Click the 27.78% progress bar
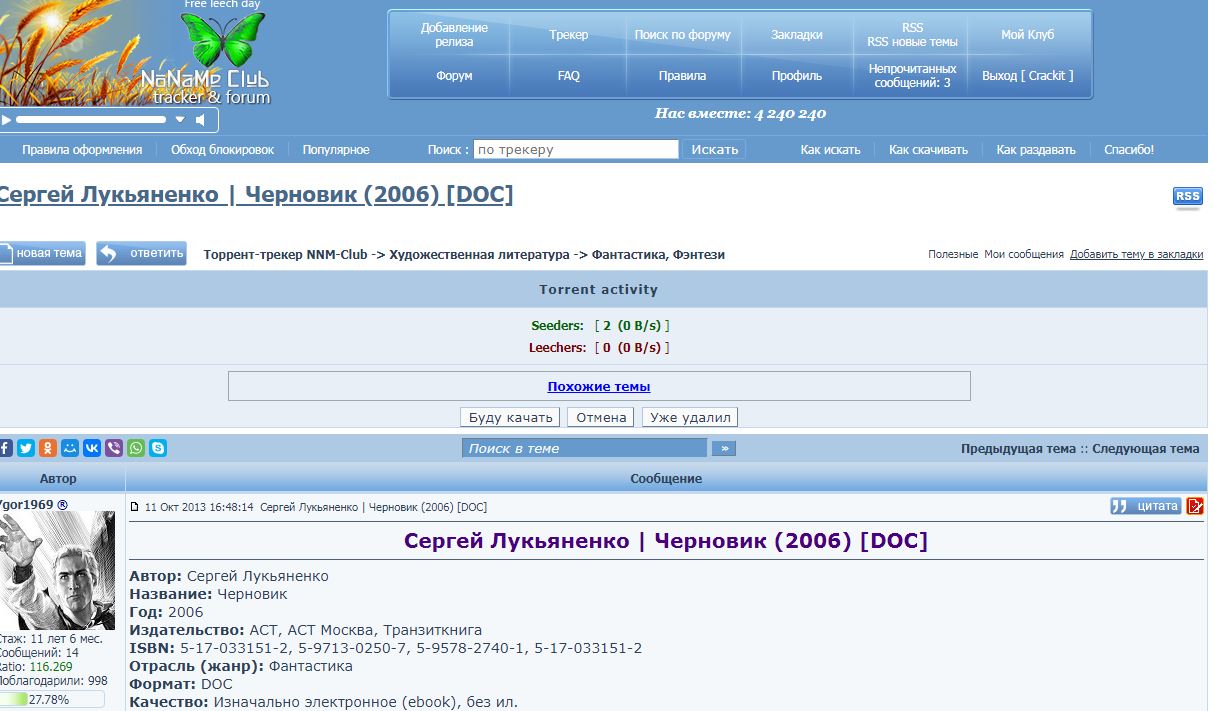Screen dimensions: 1215x711 pos(52,700)
